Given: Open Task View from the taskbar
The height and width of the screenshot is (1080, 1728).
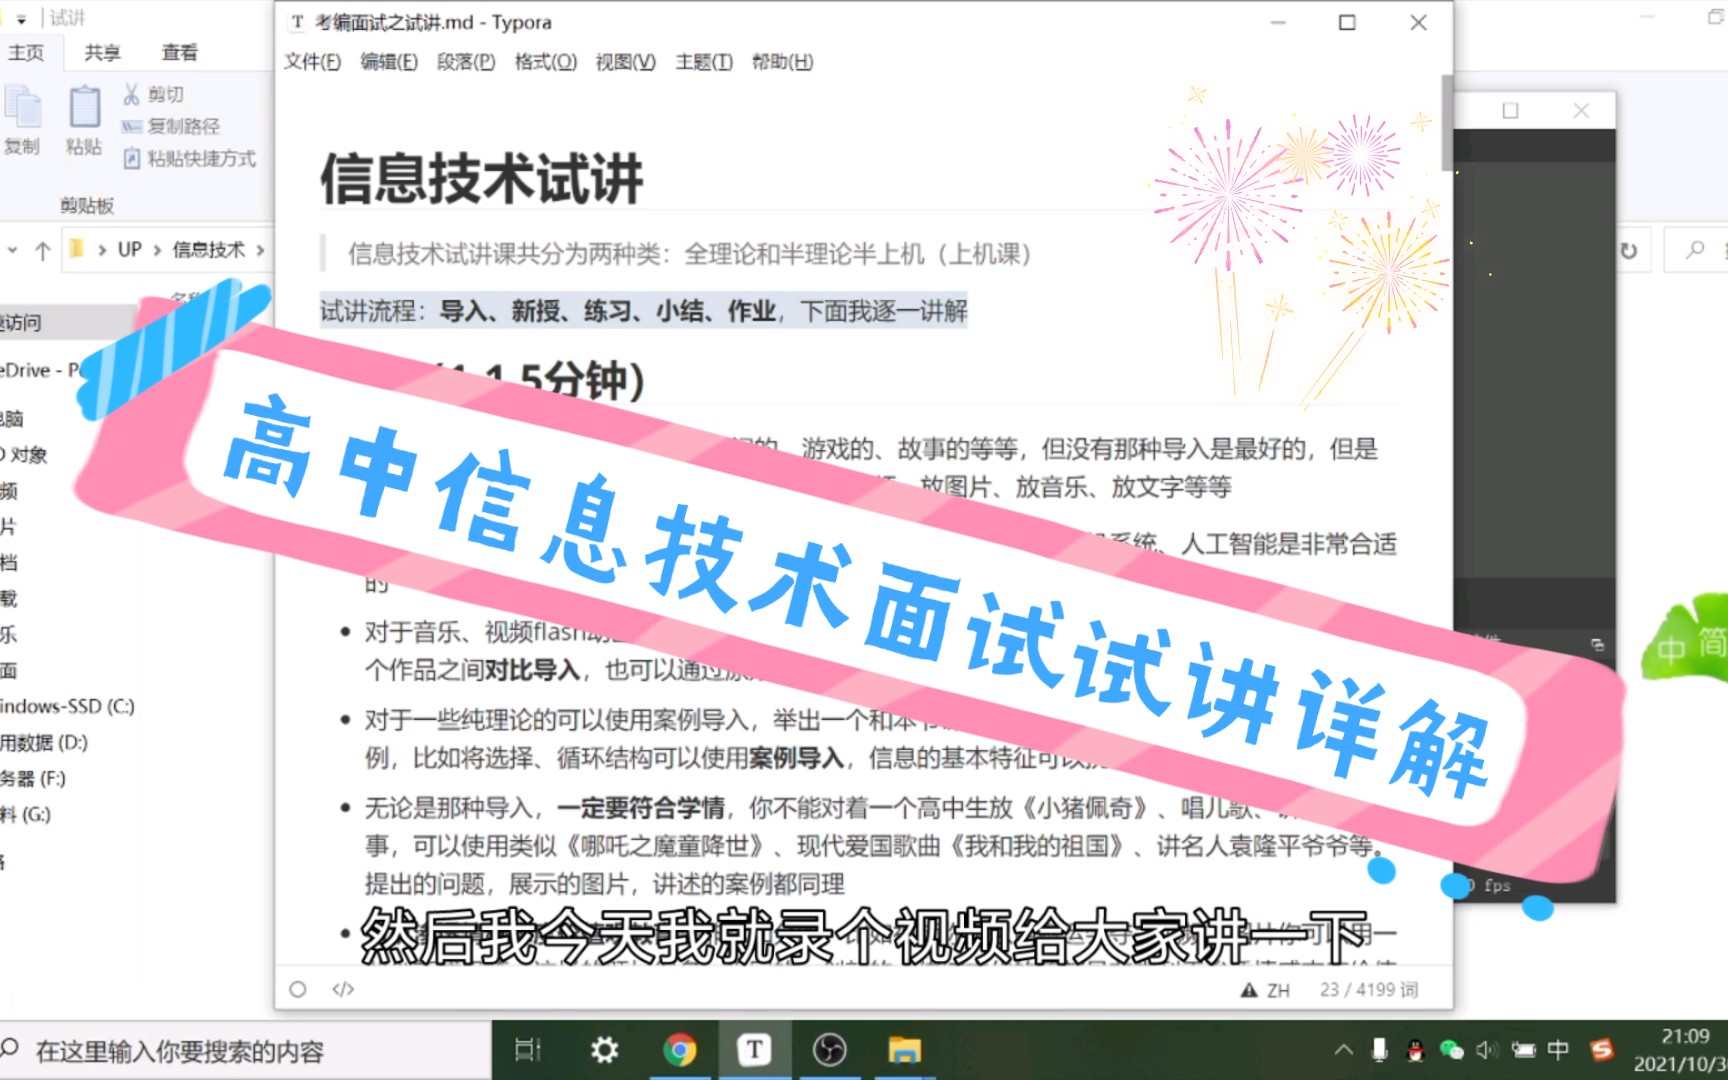Looking at the screenshot, I should (527, 1050).
